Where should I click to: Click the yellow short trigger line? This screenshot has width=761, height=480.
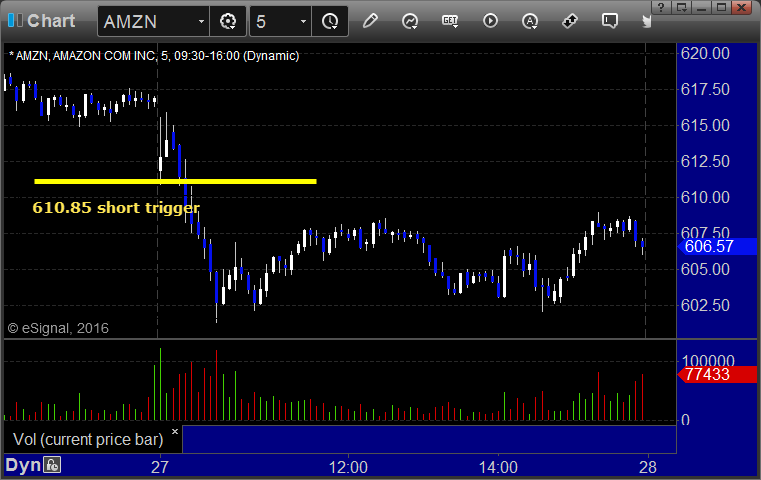coord(175,182)
